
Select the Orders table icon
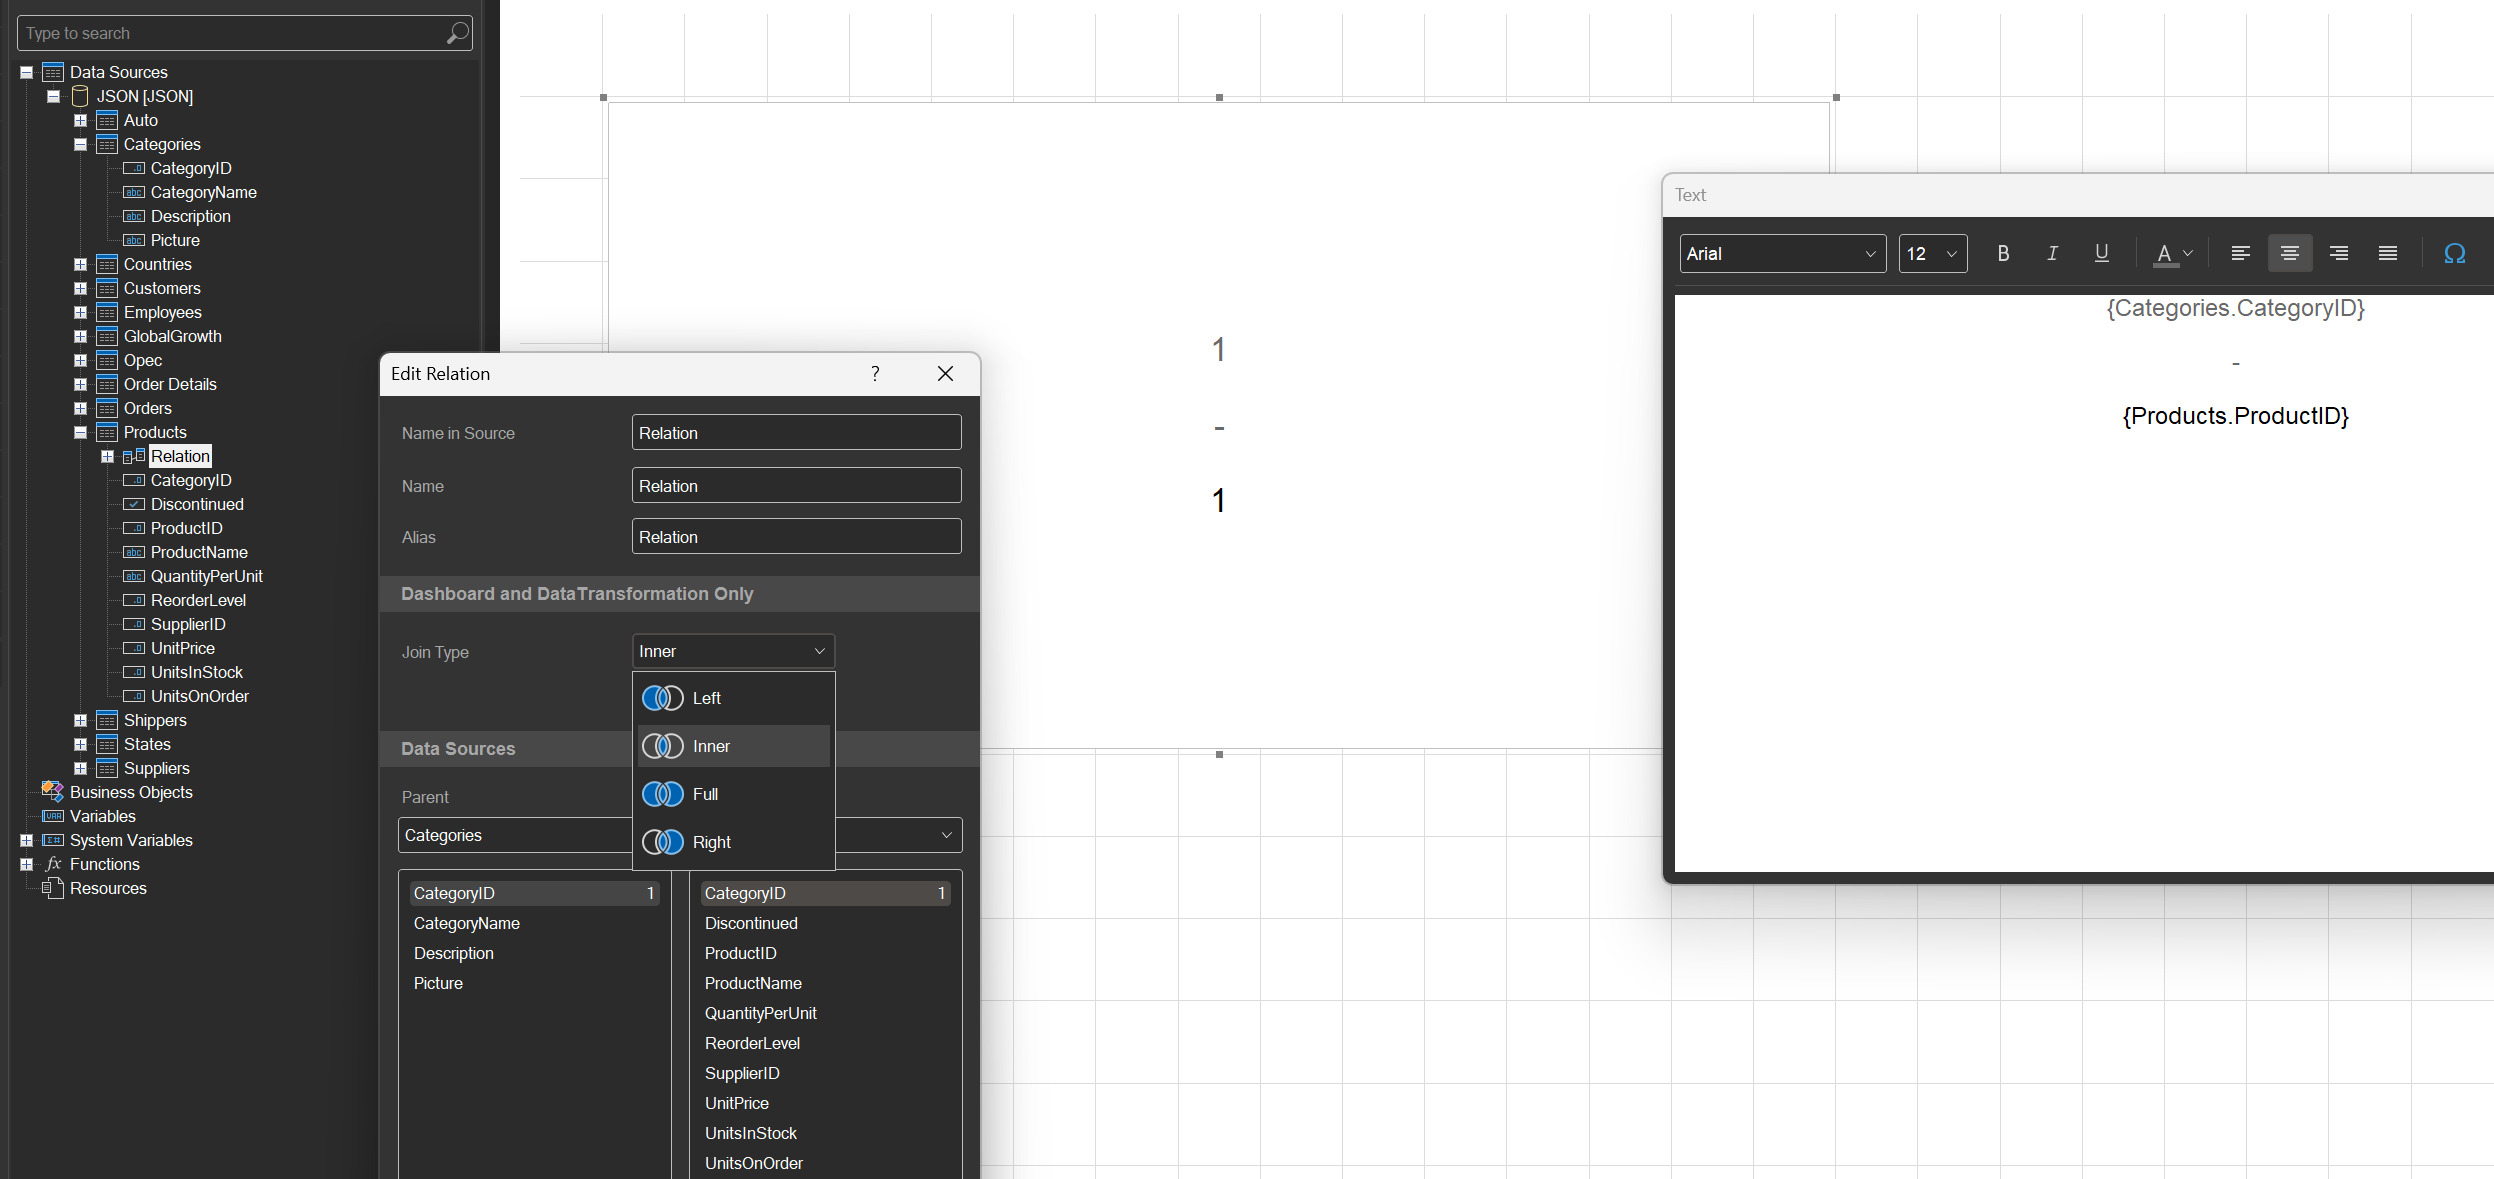(x=107, y=408)
